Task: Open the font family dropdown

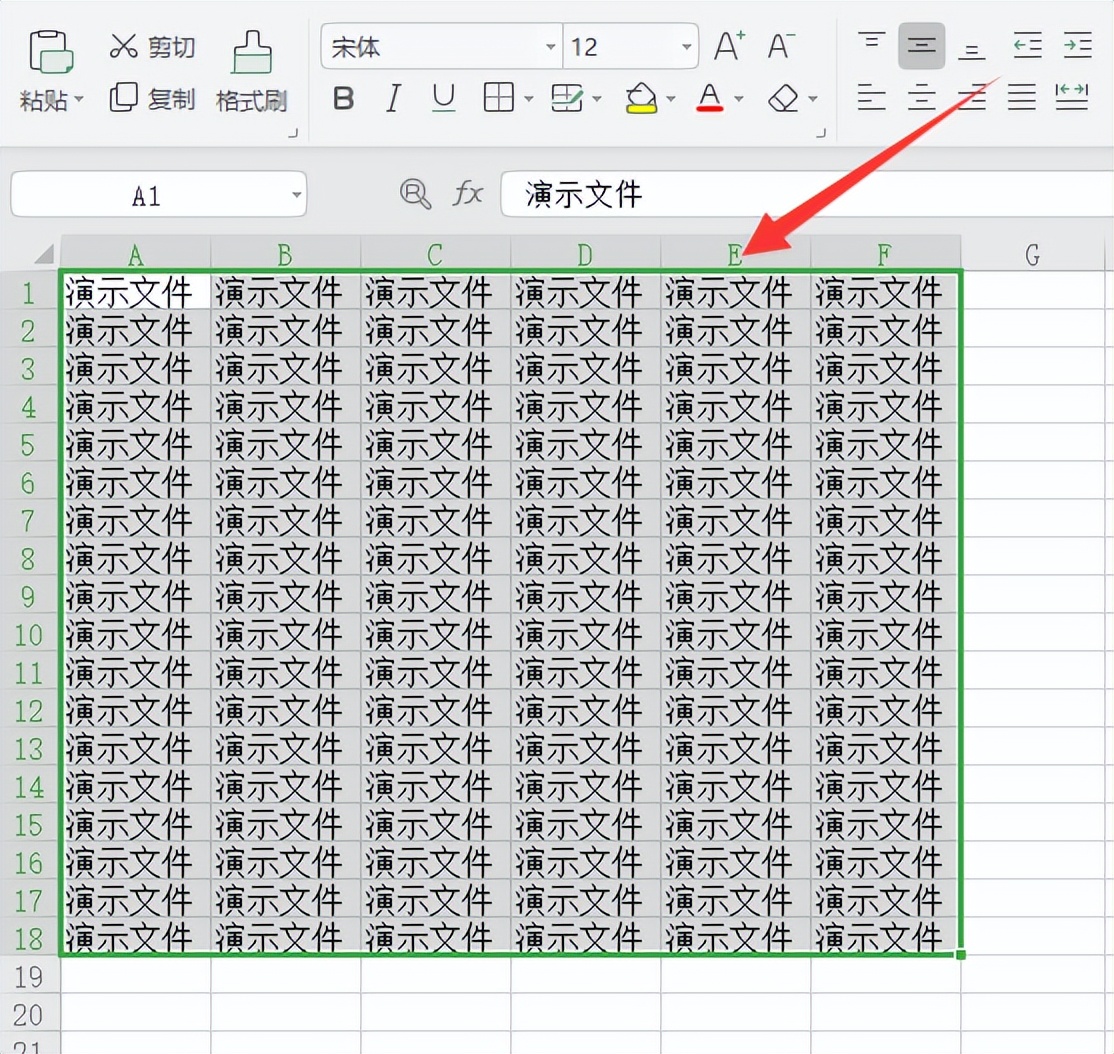Action: click(x=549, y=46)
